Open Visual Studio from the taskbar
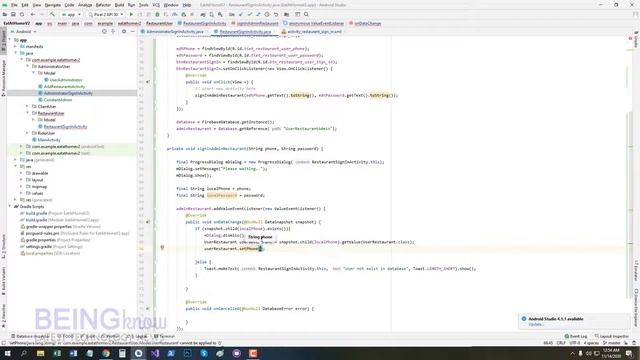The image size is (640, 360). tap(155, 353)
